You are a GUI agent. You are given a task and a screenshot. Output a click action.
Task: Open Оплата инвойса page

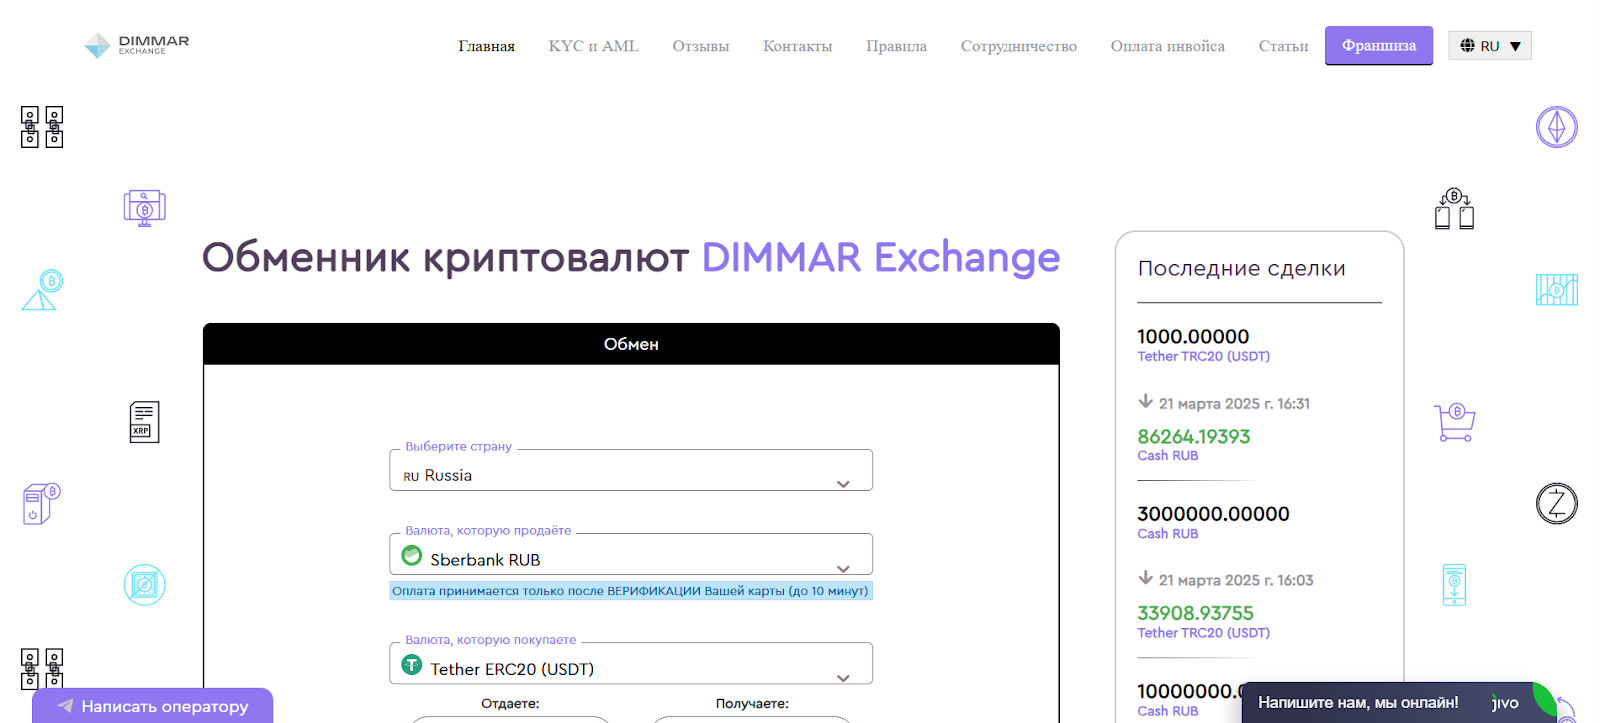(1167, 46)
